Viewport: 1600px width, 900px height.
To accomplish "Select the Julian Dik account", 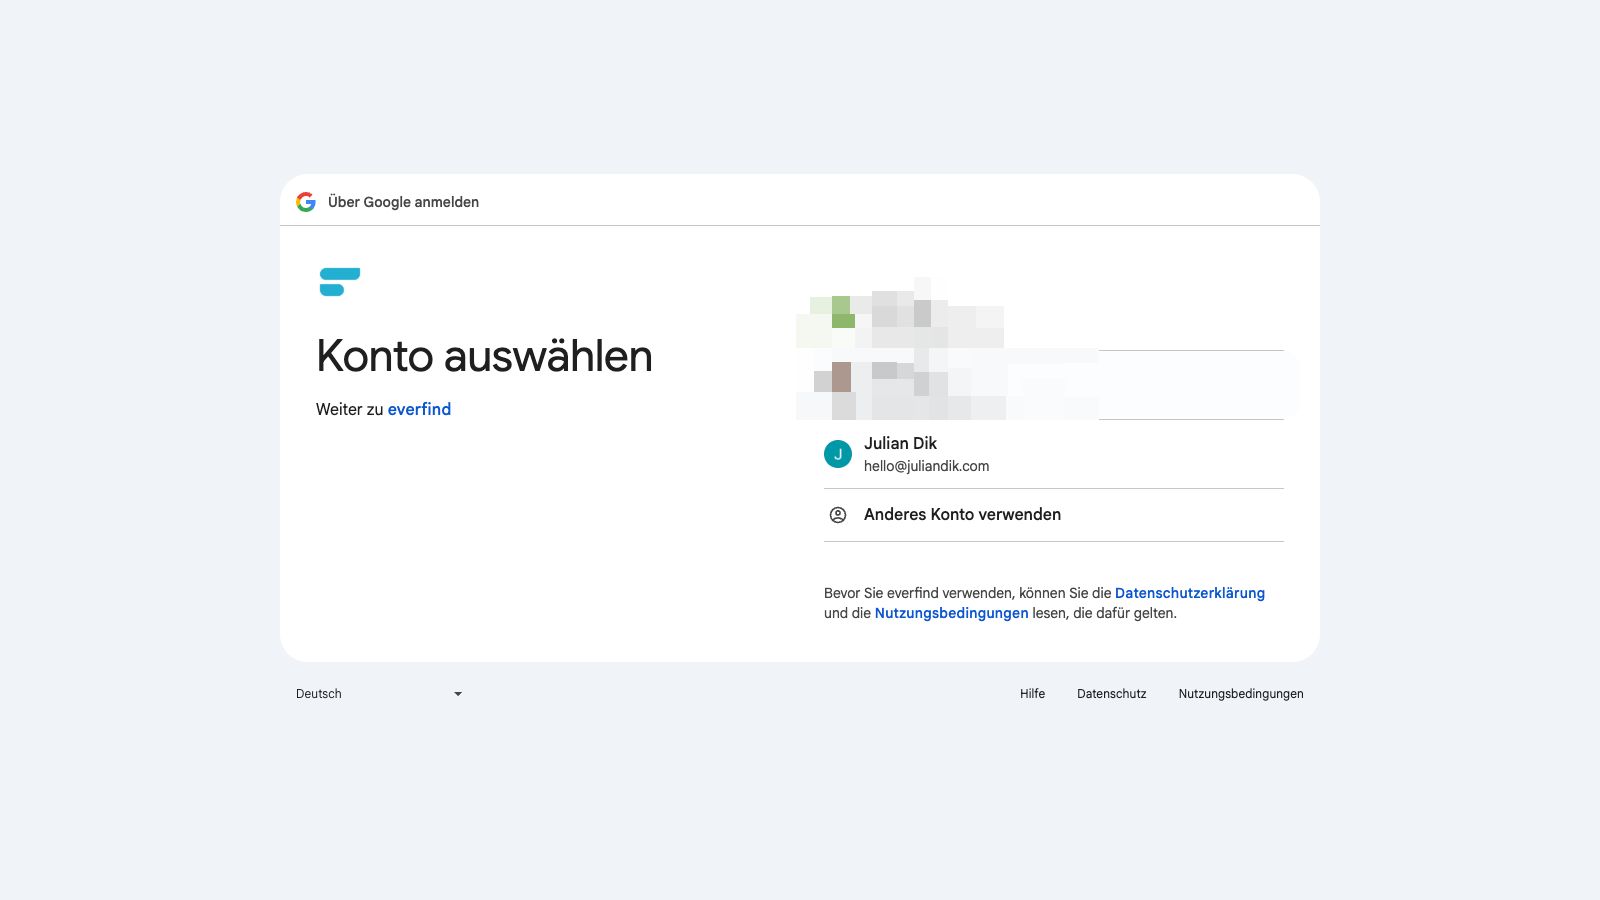I will pos(1054,454).
